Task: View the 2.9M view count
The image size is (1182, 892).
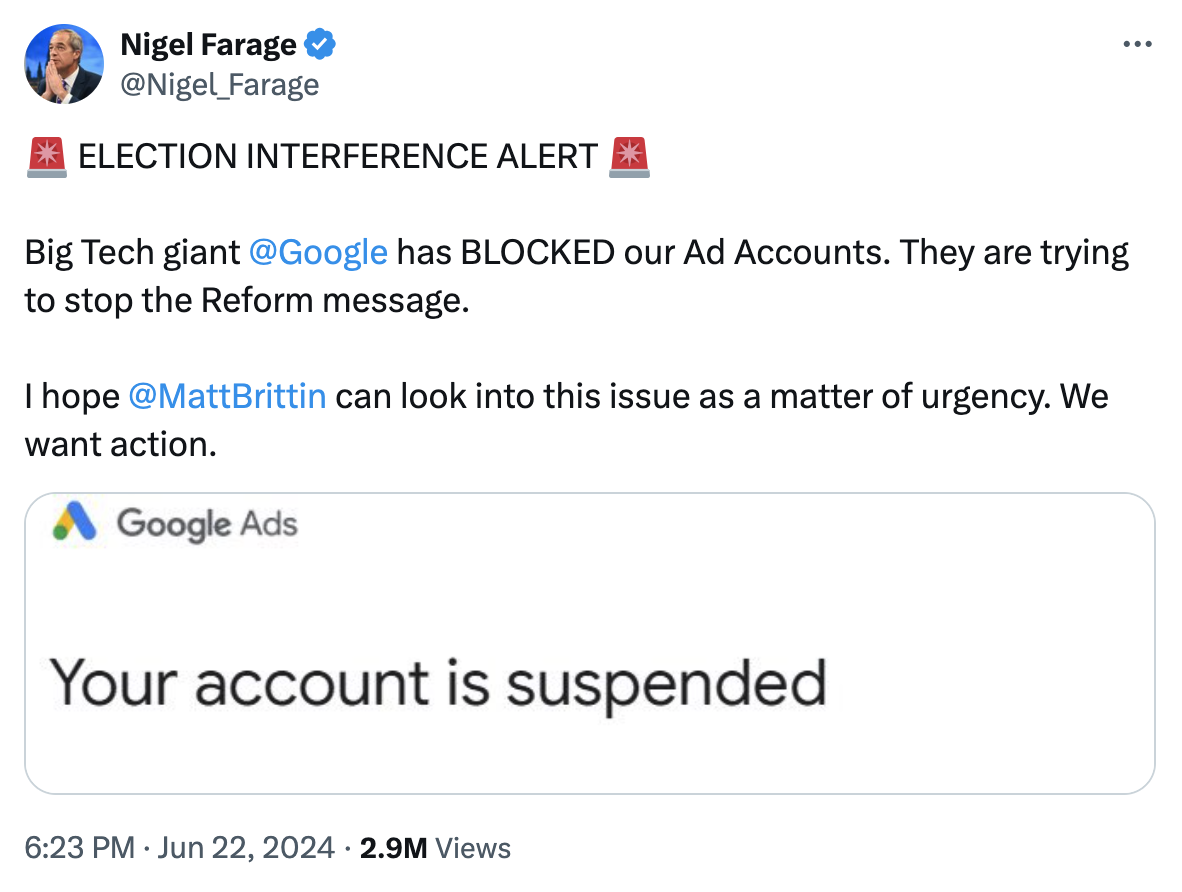Action: click(394, 849)
